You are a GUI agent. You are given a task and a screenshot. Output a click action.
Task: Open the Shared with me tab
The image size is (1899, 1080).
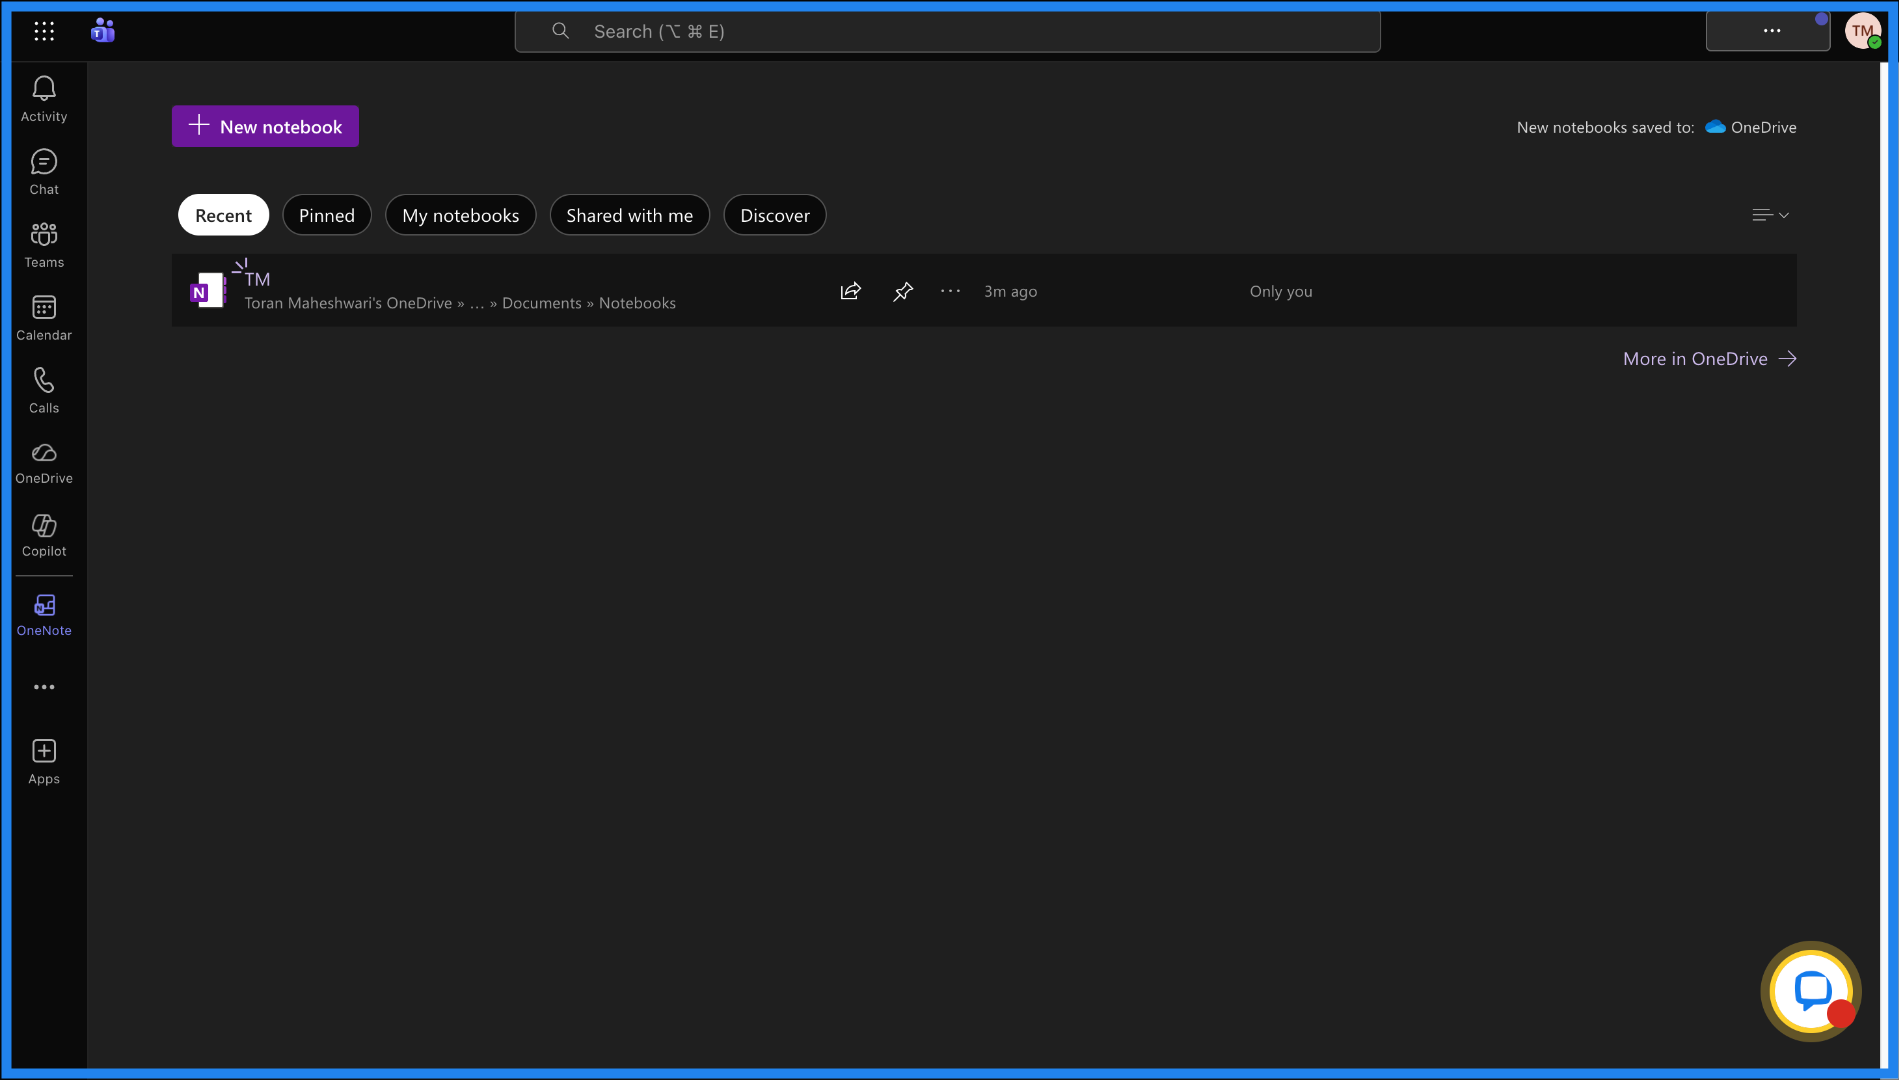tap(630, 215)
